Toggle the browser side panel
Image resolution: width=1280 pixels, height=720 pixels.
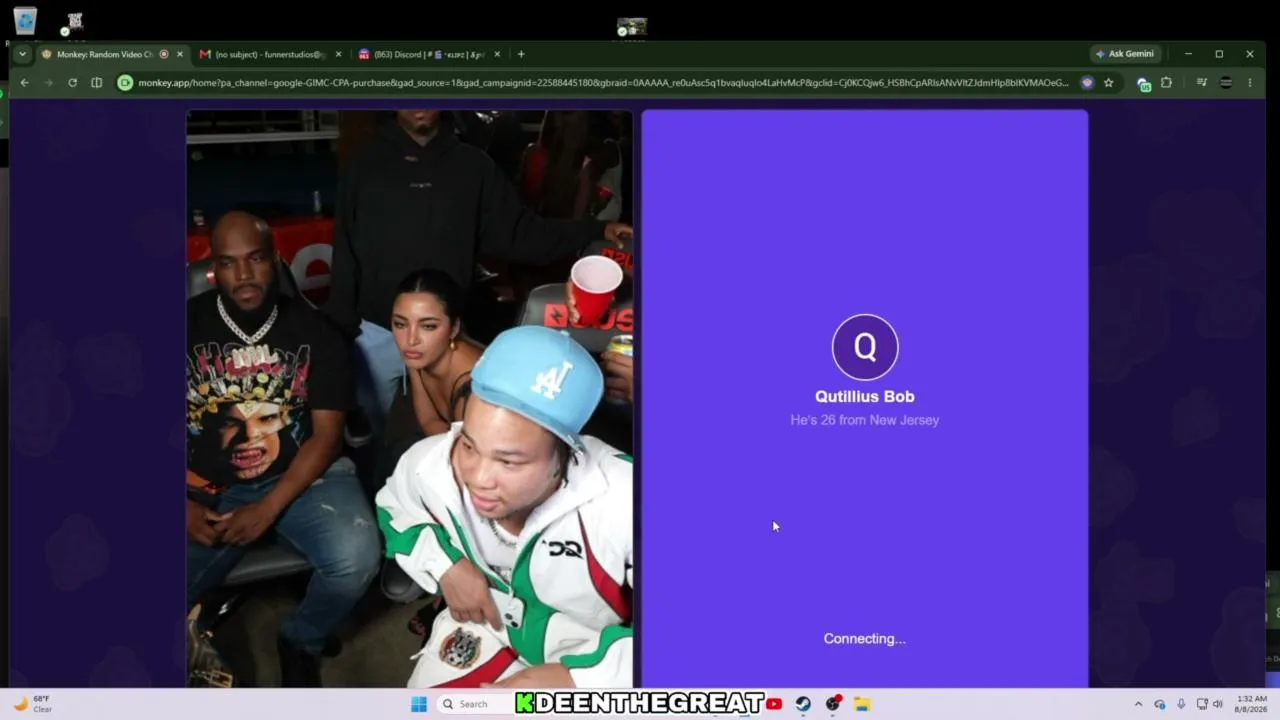tap(96, 83)
